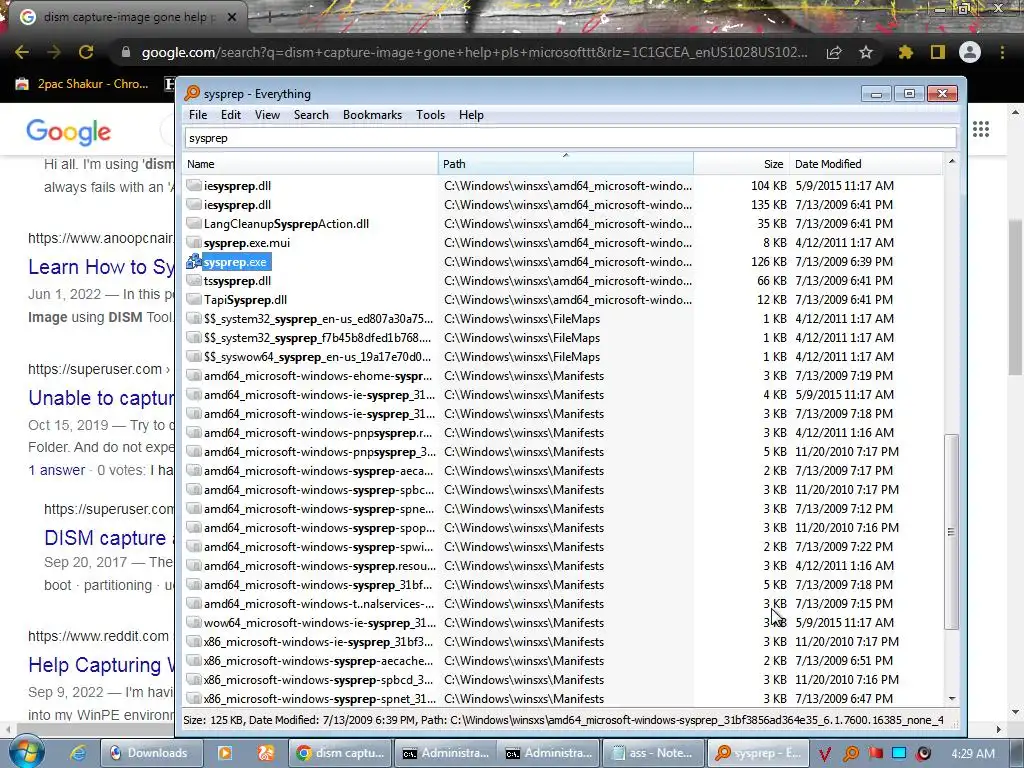
Task: Click the tssysprep.dll file icon
Action: [x=193, y=281]
